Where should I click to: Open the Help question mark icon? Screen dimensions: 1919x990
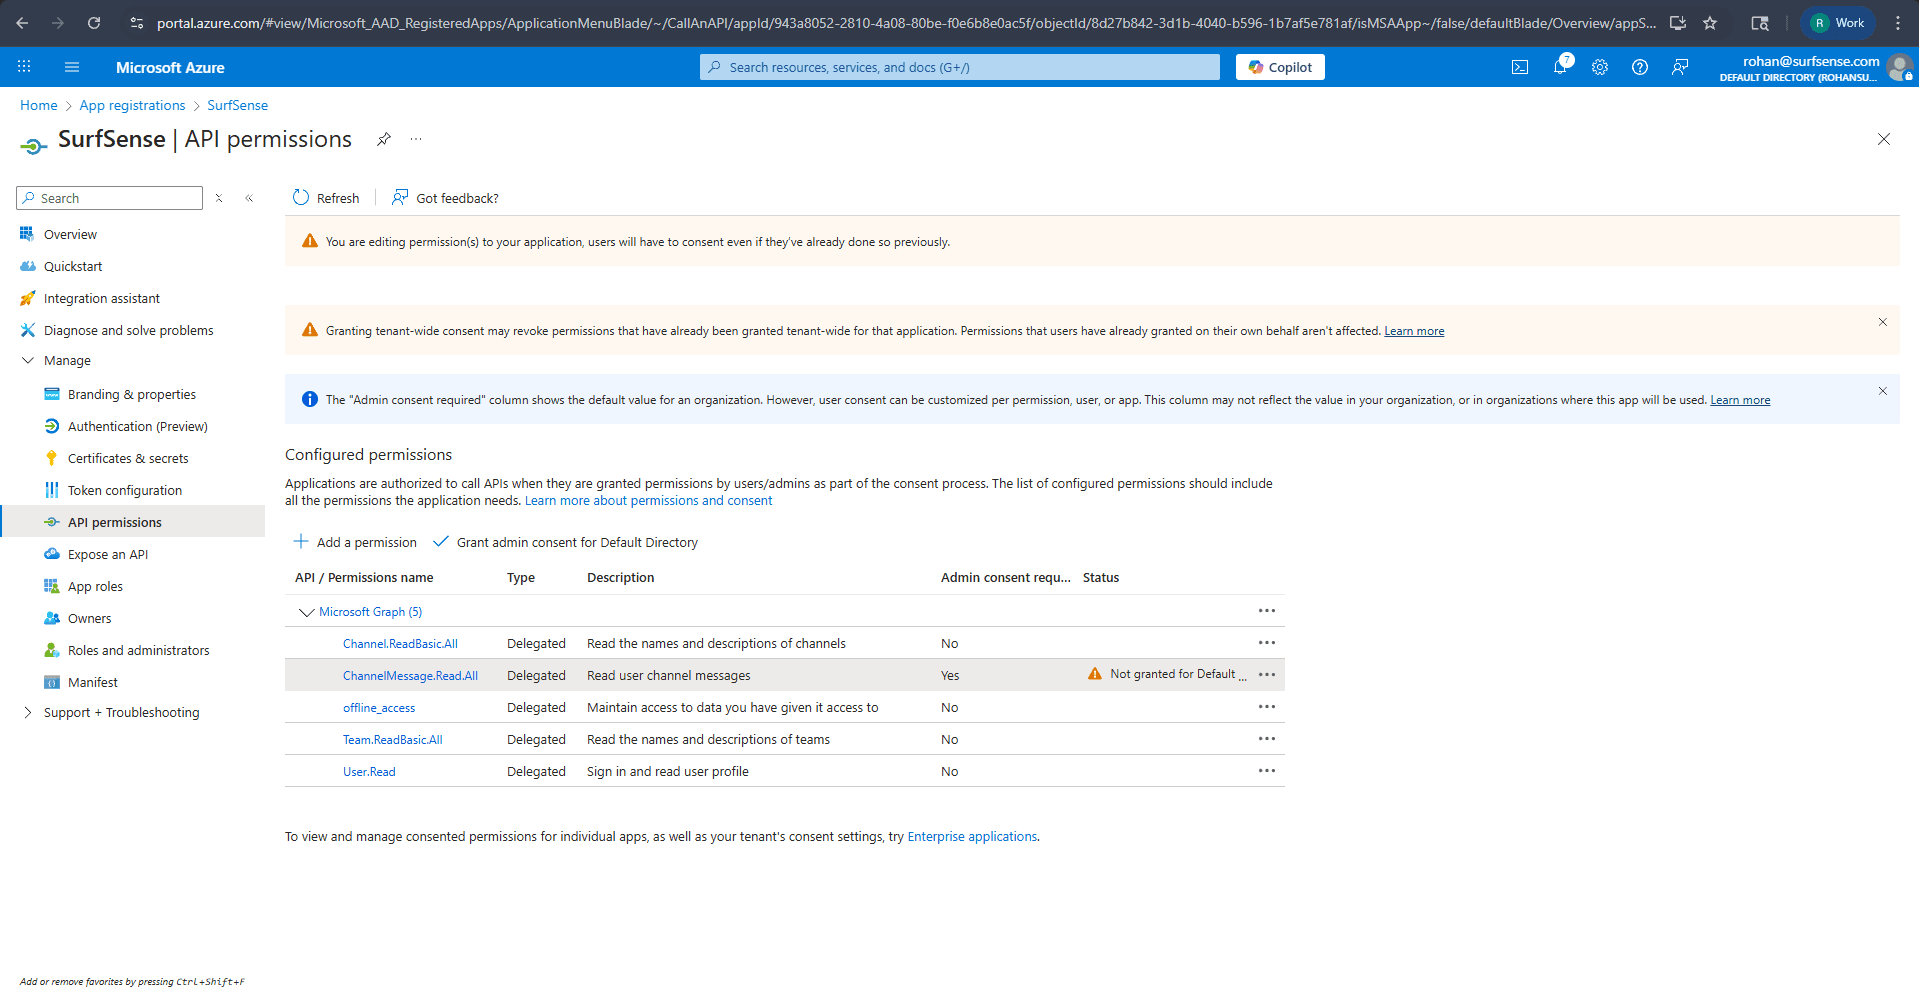click(1639, 67)
